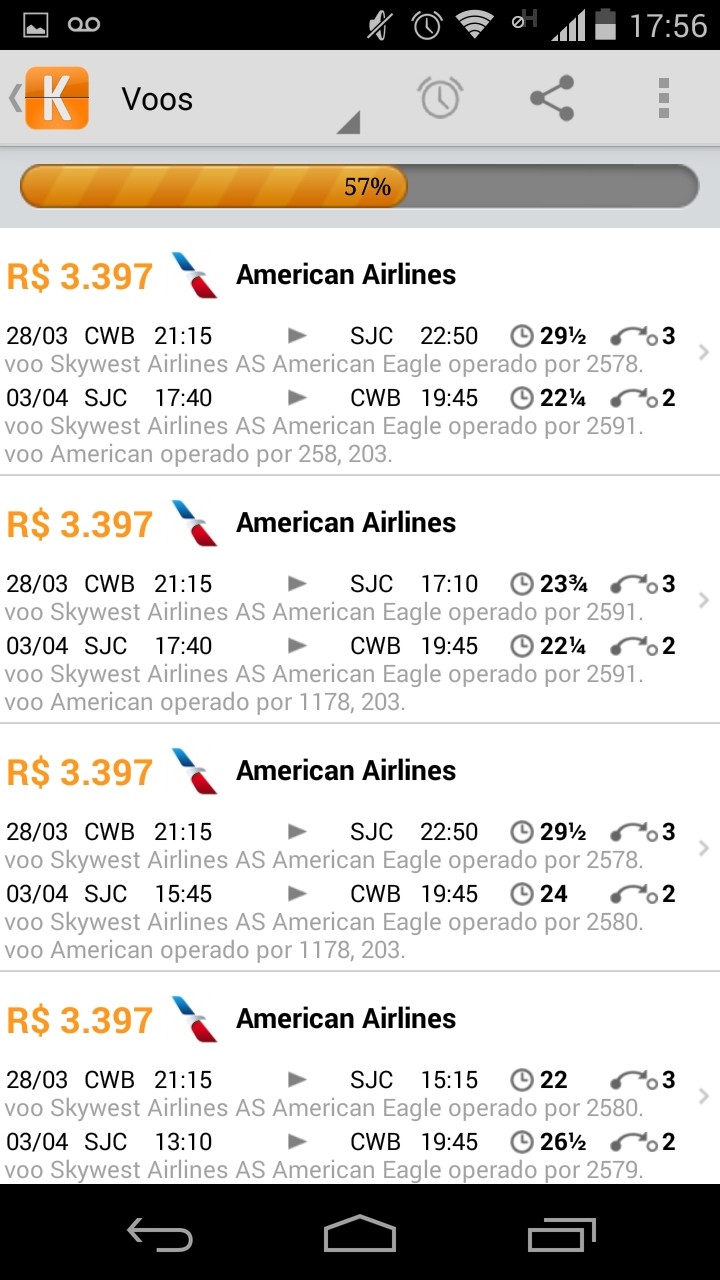Tap first American Airlines logo
Image resolution: width=720 pixels, height=1280 pixels.
[x=195, y=275]
